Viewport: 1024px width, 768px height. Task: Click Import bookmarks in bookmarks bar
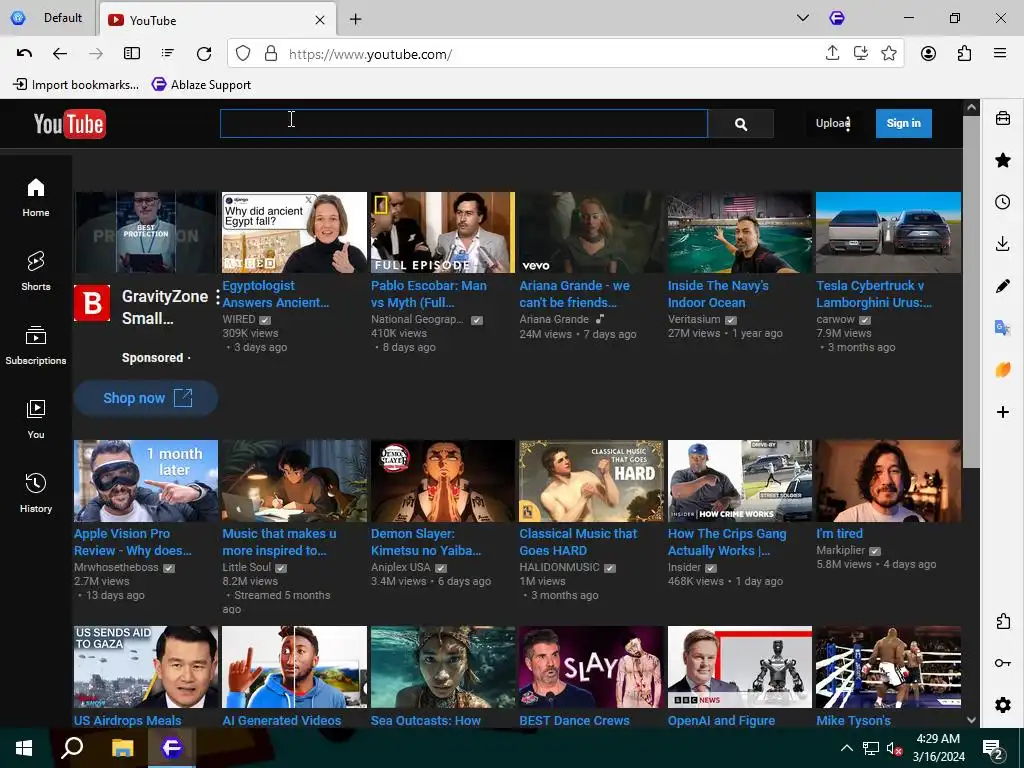[76, 84]
